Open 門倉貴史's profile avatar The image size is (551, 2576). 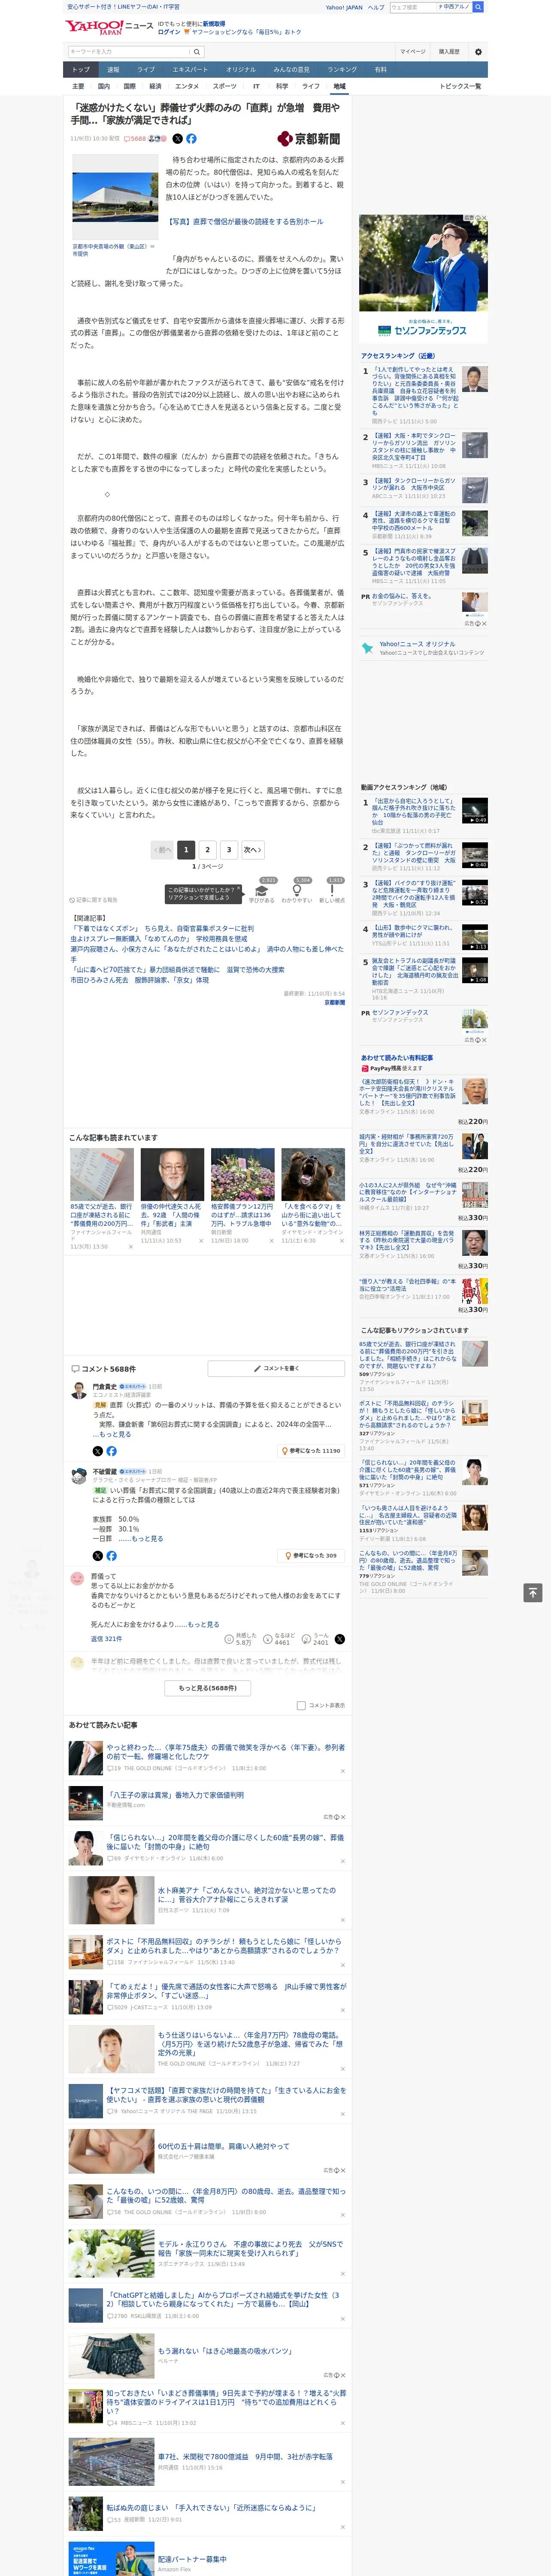[78, 1390]
